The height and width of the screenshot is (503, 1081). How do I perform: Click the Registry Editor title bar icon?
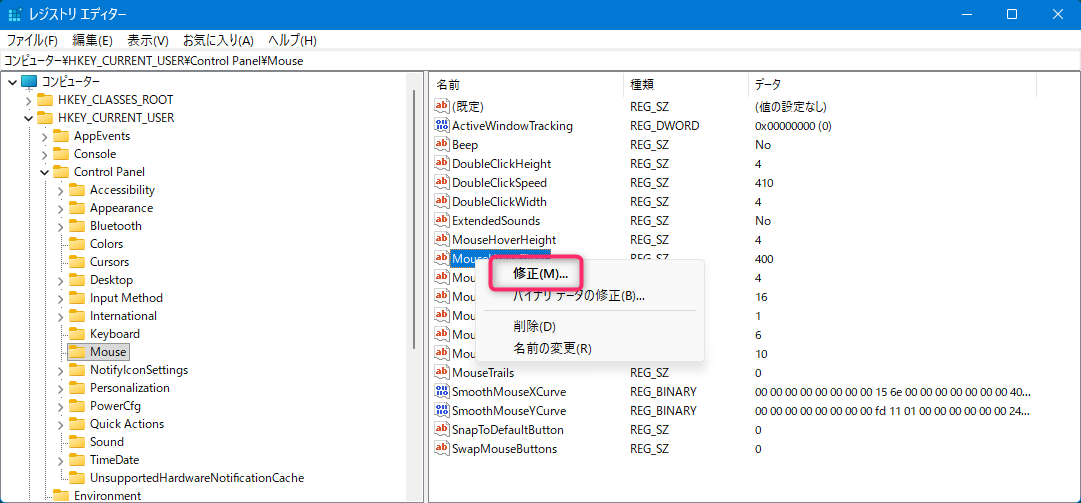[x=15, y=14]
